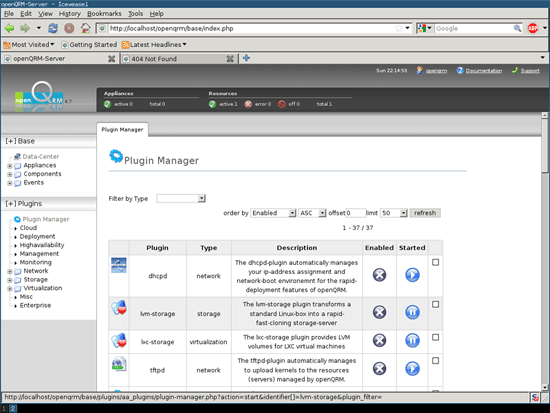The image size is (550, 413).
Task: Click the lvm-storage pause icon in Started column
Action: coord(412,312)
